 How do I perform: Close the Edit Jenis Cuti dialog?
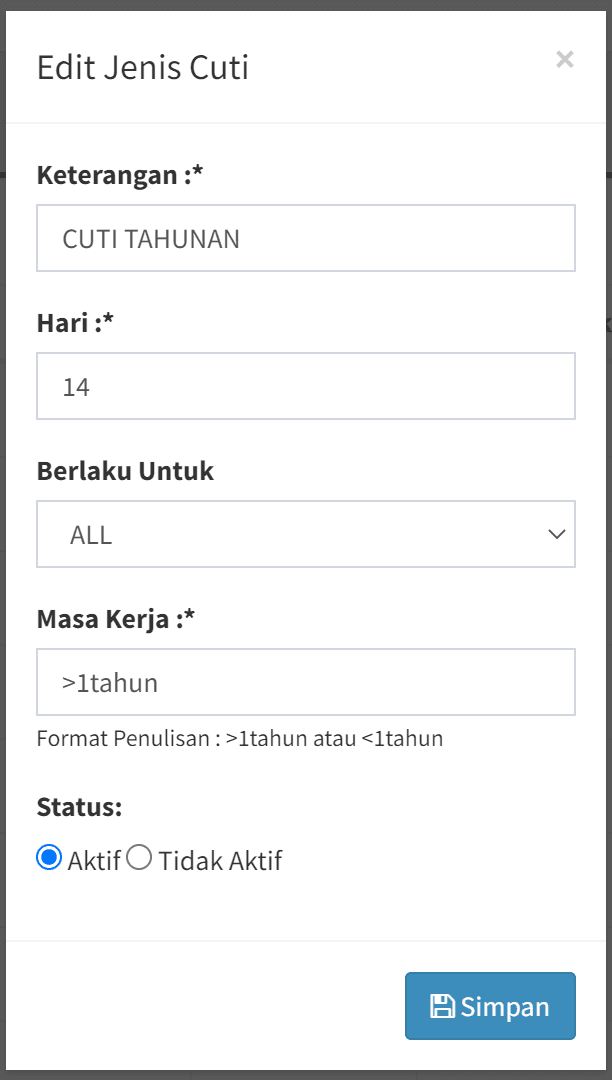point(565,60)
